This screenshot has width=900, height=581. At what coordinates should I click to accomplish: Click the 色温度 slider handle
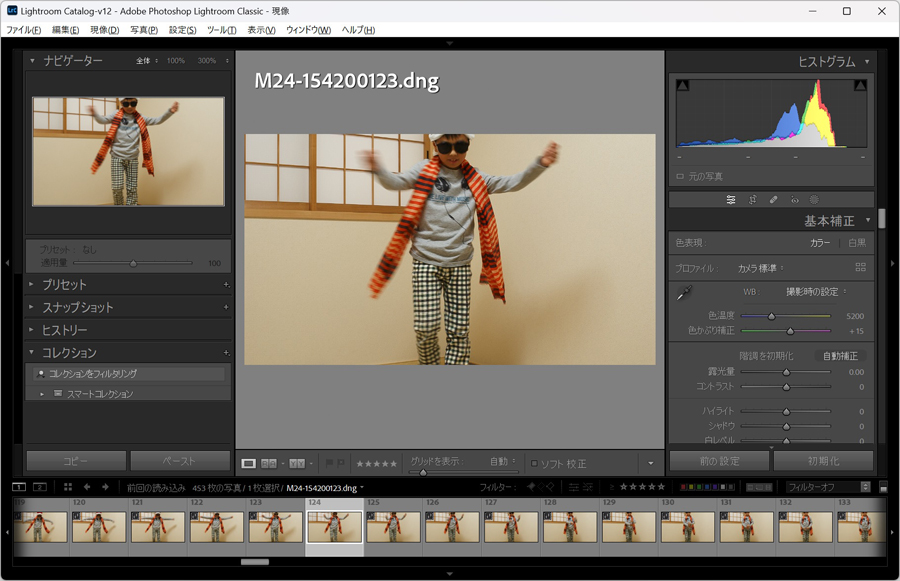[x=771, y=316]
